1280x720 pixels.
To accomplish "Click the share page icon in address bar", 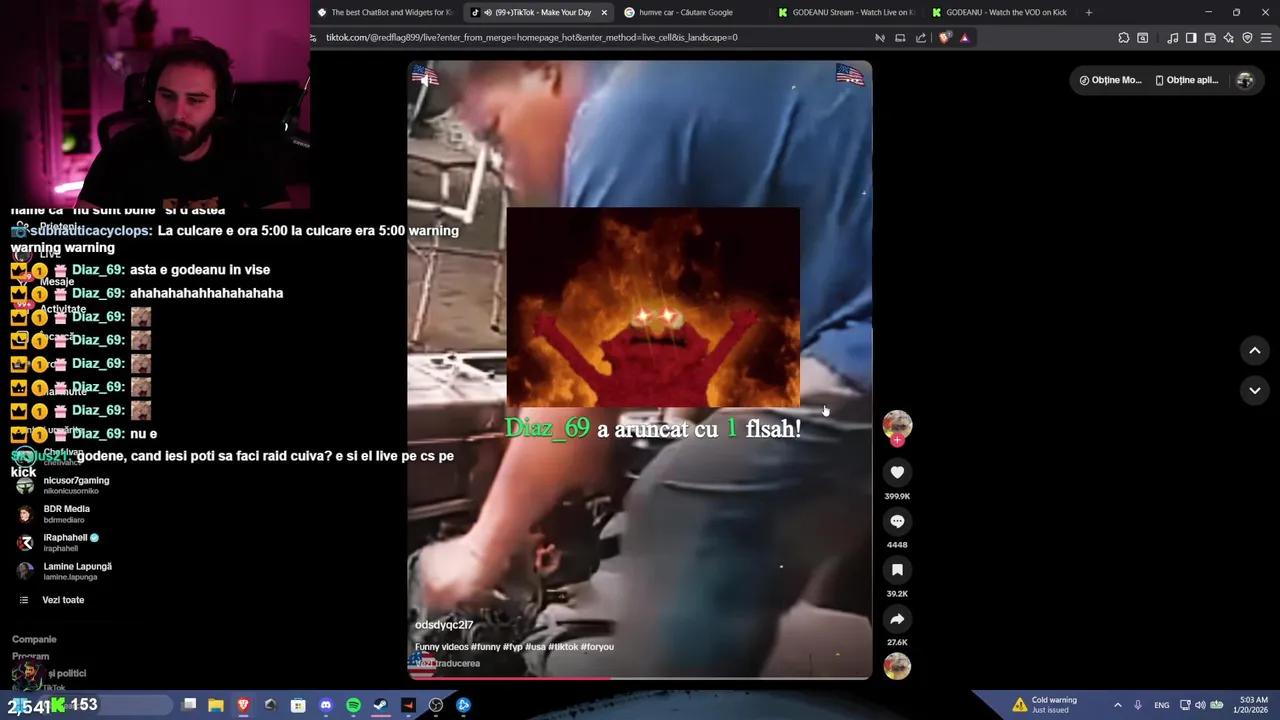I will click(921, 38).
